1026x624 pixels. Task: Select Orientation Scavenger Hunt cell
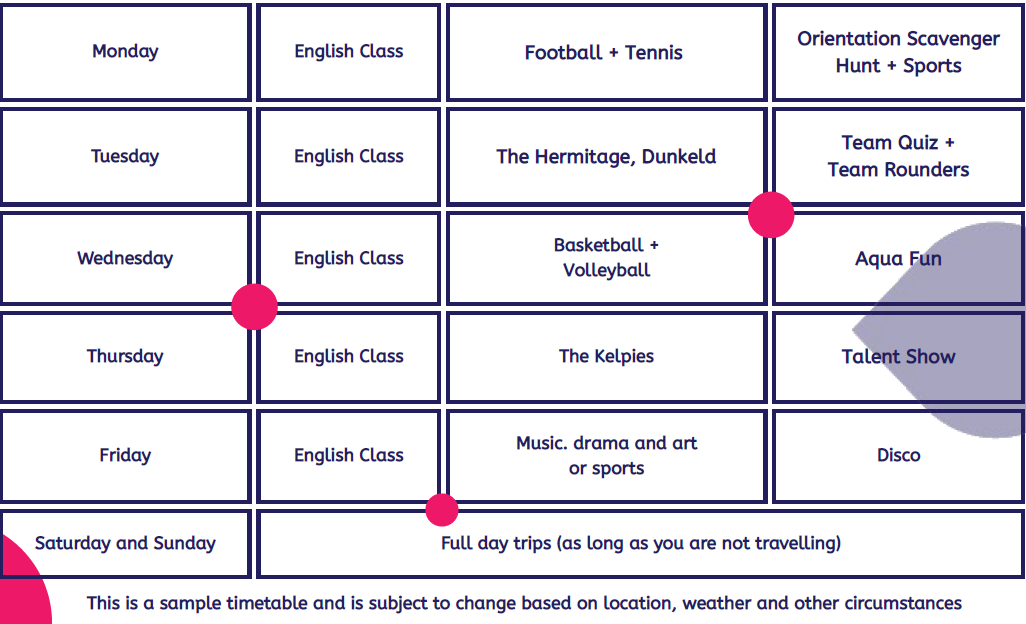(x=898, y=52)
